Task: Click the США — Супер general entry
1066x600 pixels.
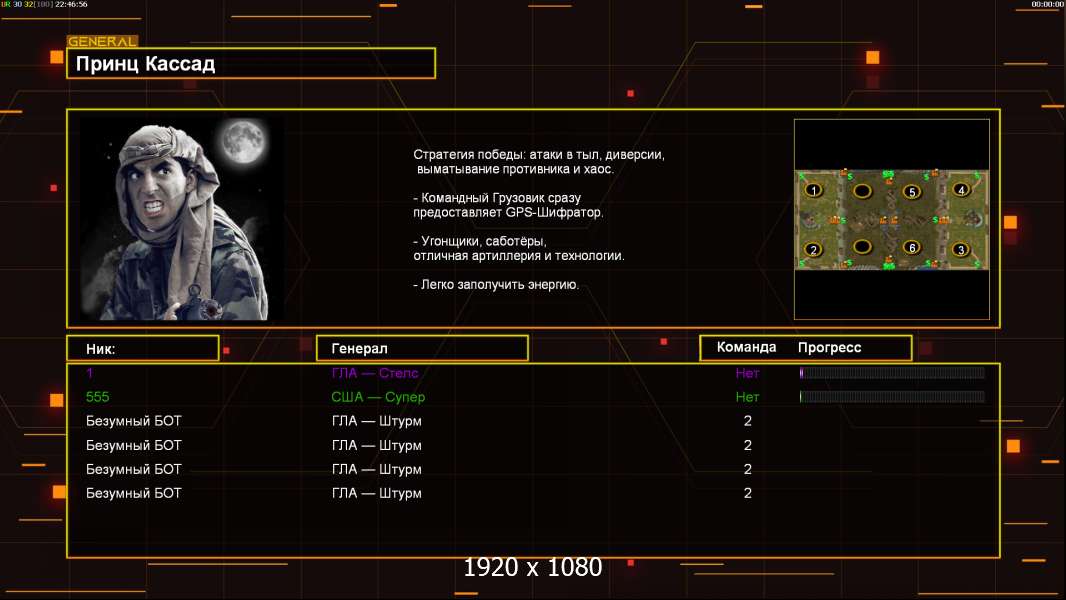Action: click(378, 397)
